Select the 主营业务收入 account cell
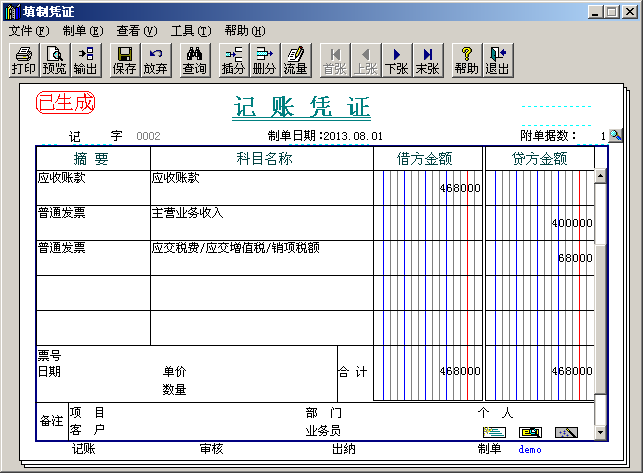643x473 pixels. coord(262,223)
